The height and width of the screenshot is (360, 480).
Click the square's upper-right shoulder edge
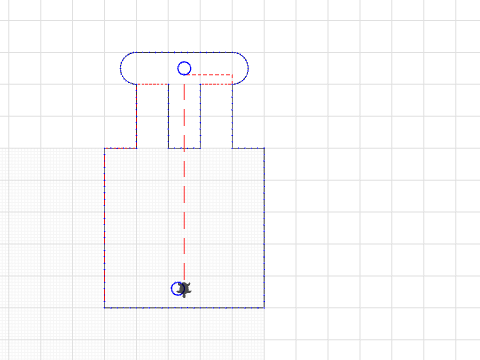(x=248, y=148)
